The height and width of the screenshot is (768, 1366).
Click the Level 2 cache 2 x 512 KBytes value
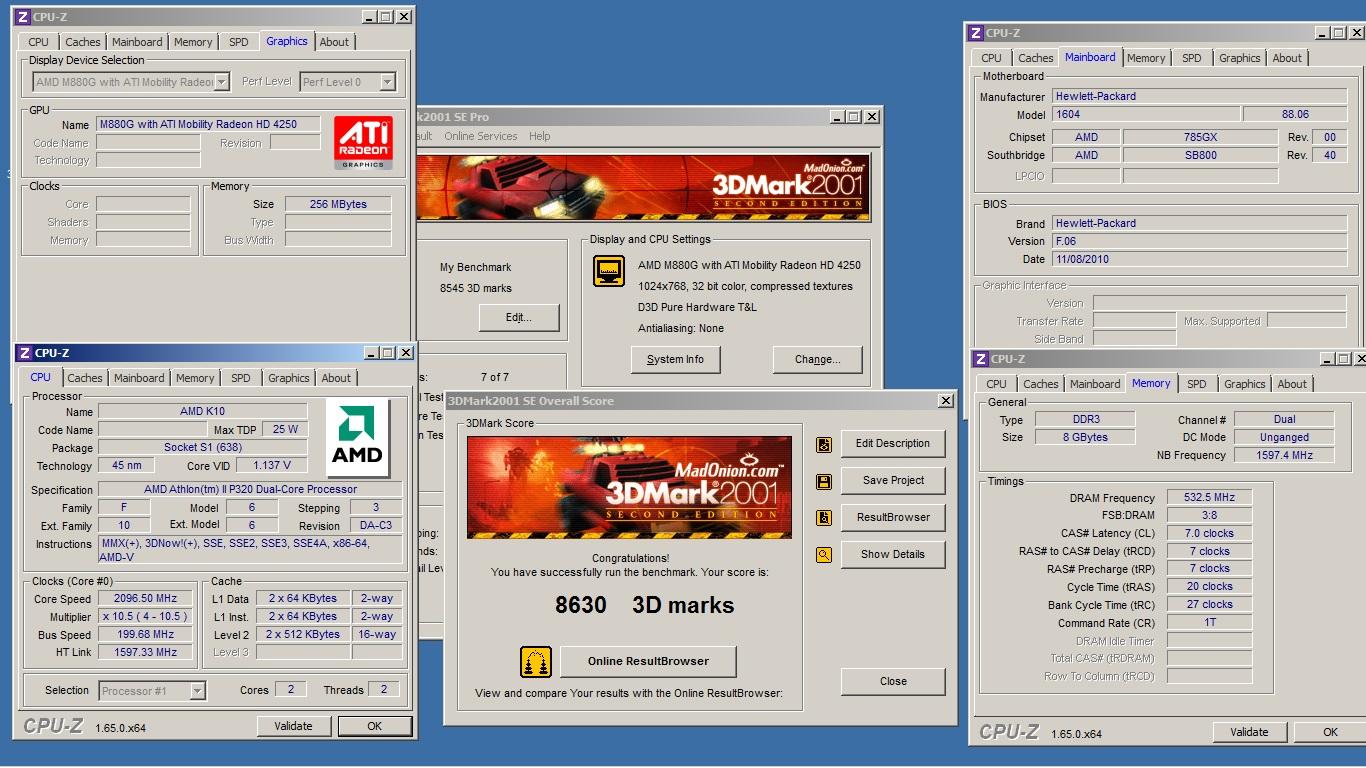(x=303, y=635)
